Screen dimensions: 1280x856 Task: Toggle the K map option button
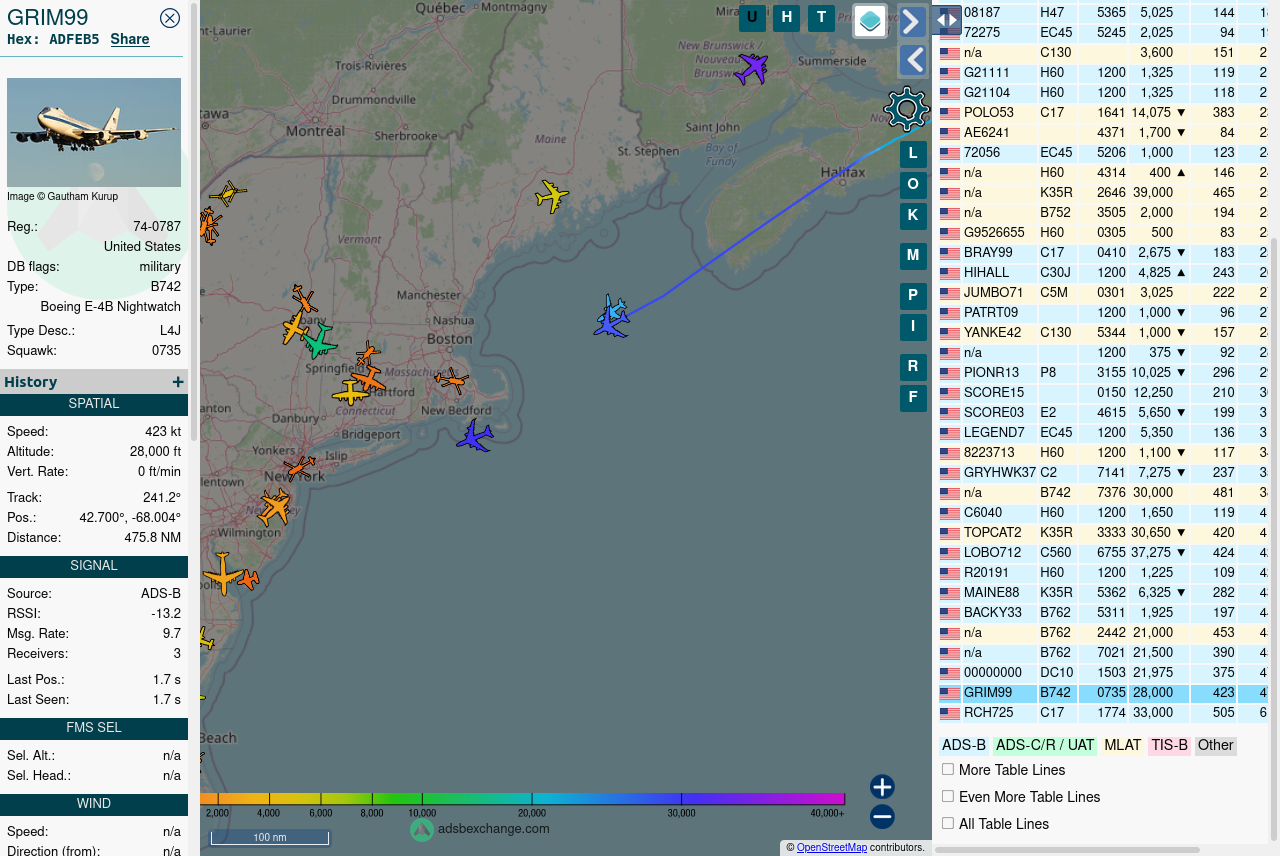(x=913, y=216)
